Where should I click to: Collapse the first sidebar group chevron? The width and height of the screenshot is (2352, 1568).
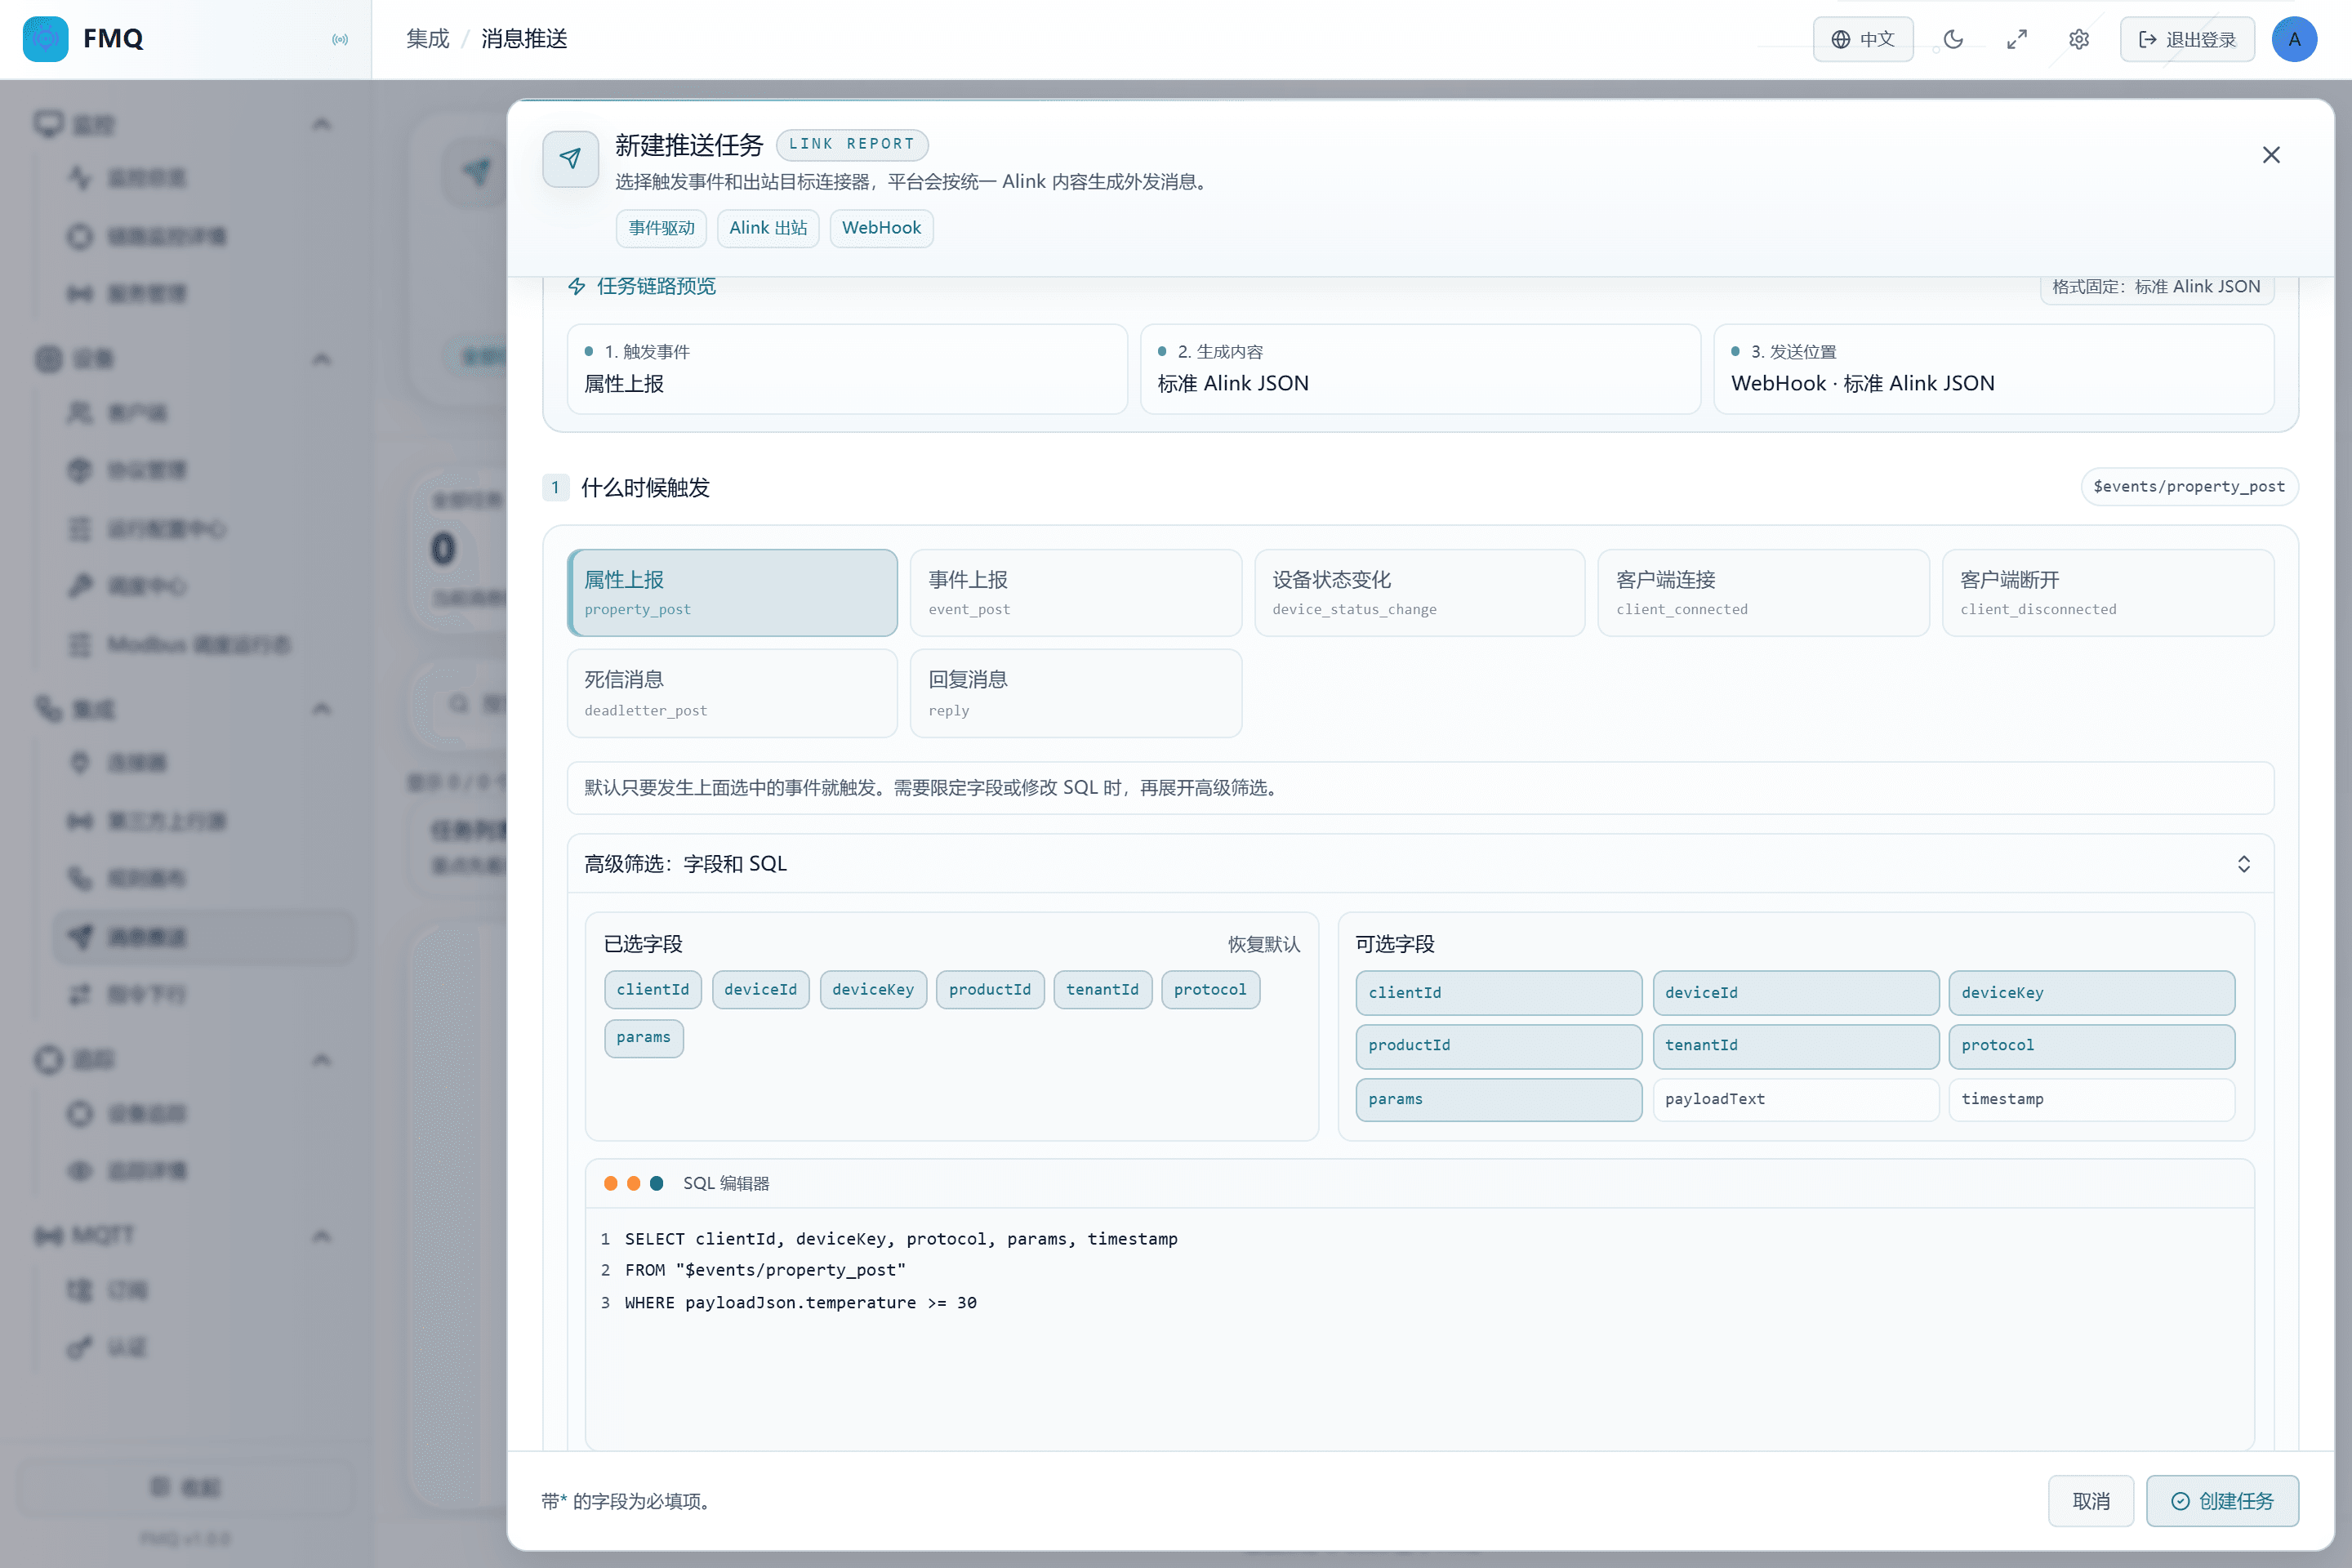(322, 124)
